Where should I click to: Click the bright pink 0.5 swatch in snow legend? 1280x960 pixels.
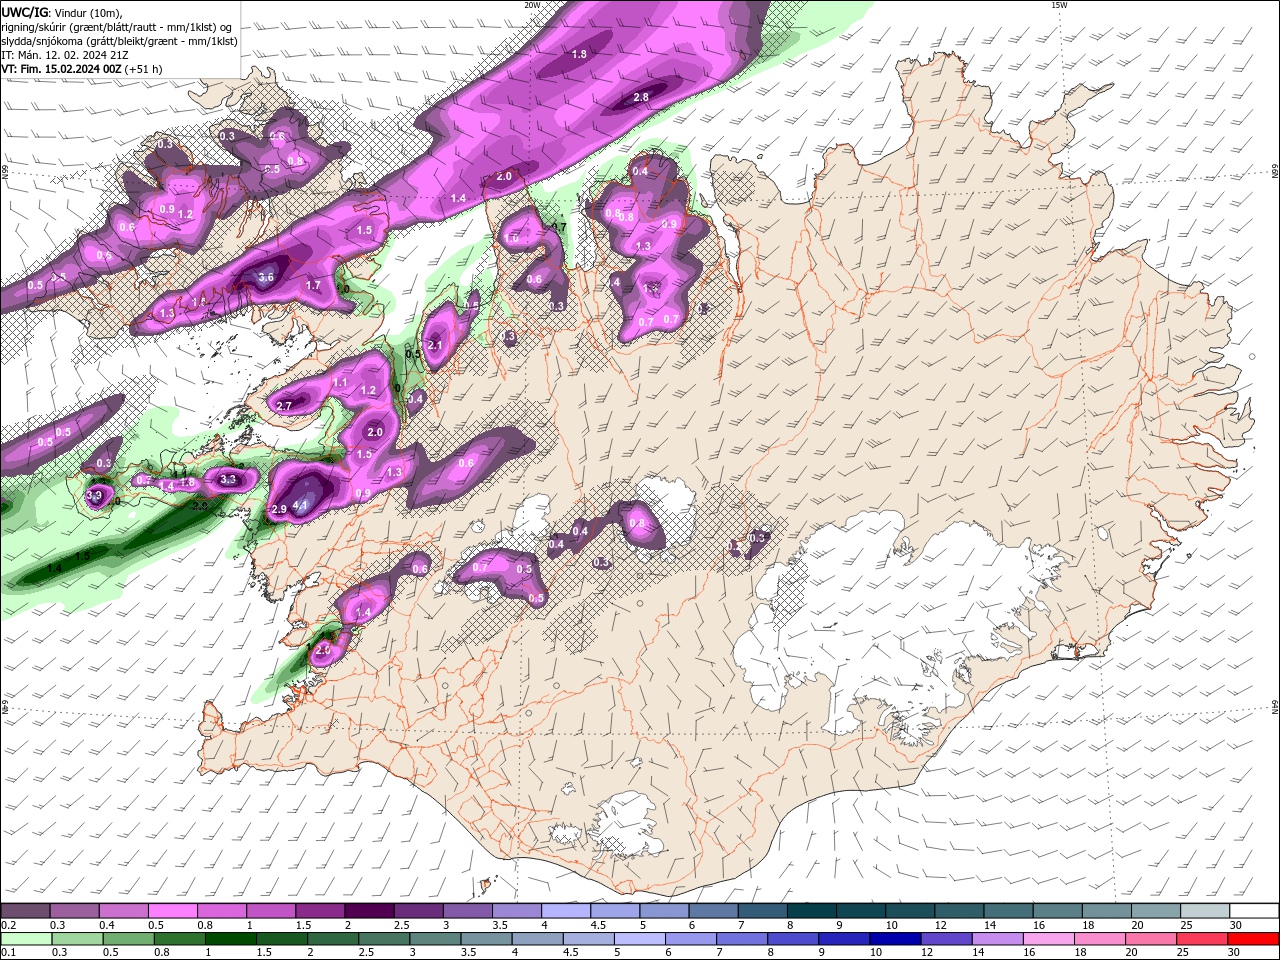(x=172, y=911)
